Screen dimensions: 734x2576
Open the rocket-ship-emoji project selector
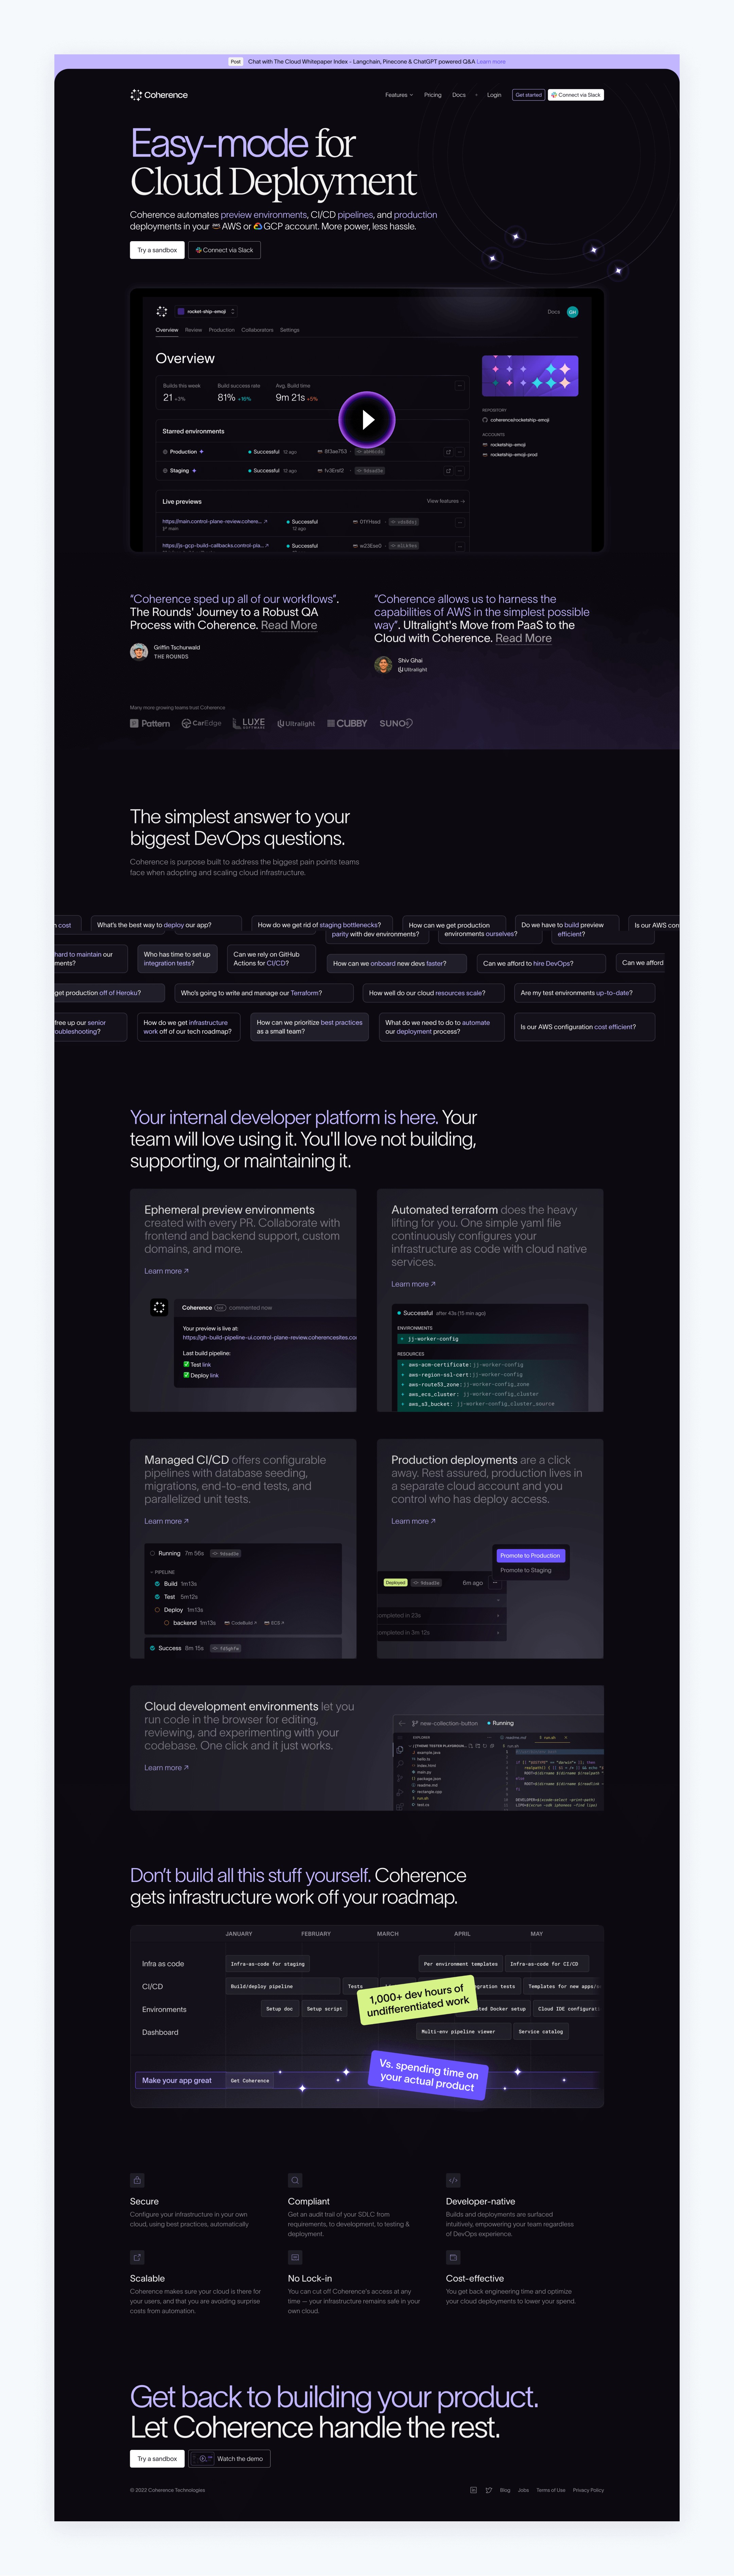206,312
